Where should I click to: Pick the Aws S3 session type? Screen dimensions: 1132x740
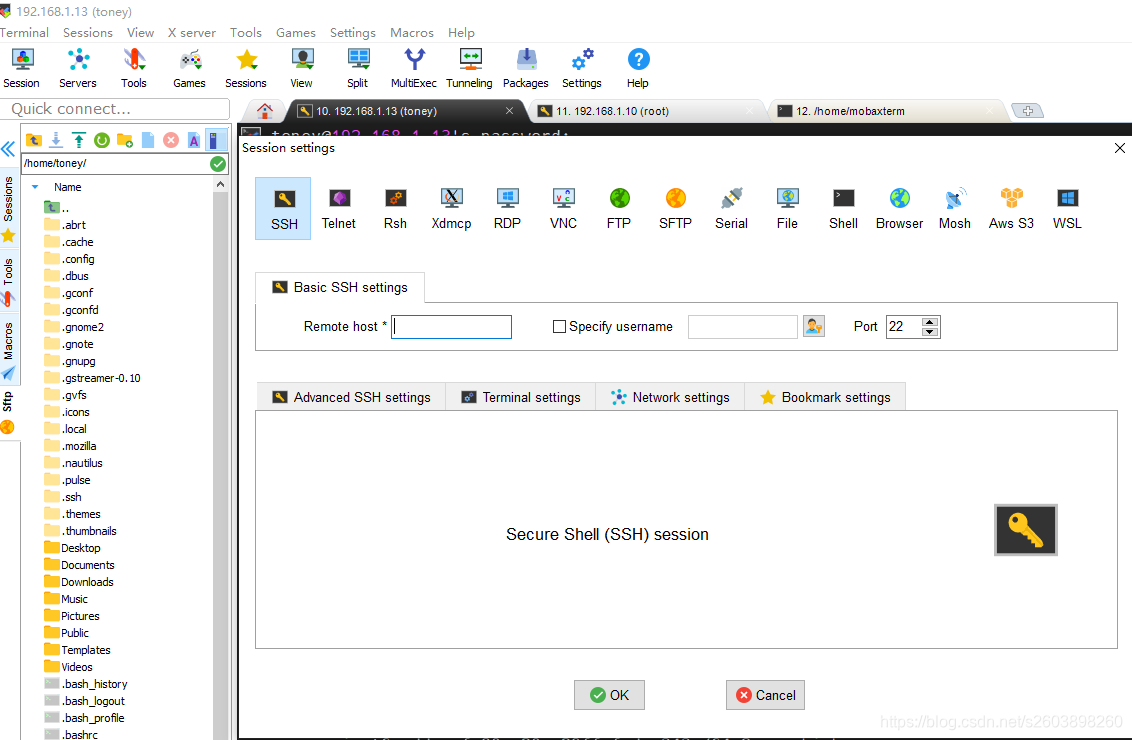tap(1011, 209)
